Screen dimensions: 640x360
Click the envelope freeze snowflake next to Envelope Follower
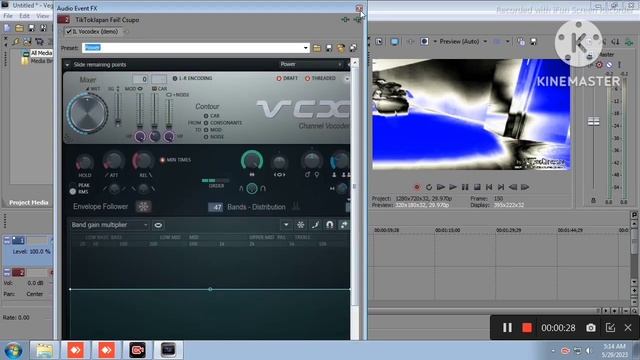click(143, 207)
